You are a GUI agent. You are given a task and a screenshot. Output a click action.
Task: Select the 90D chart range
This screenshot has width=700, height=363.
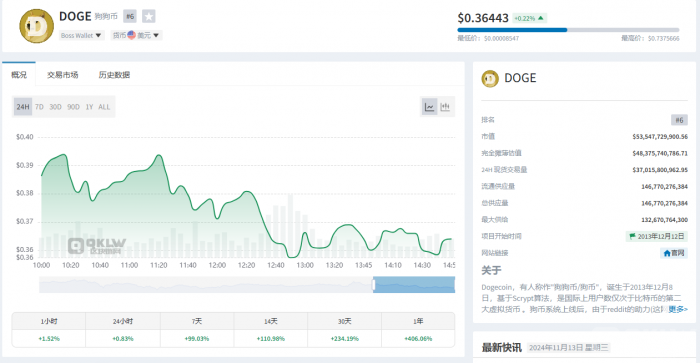(73, 107)
